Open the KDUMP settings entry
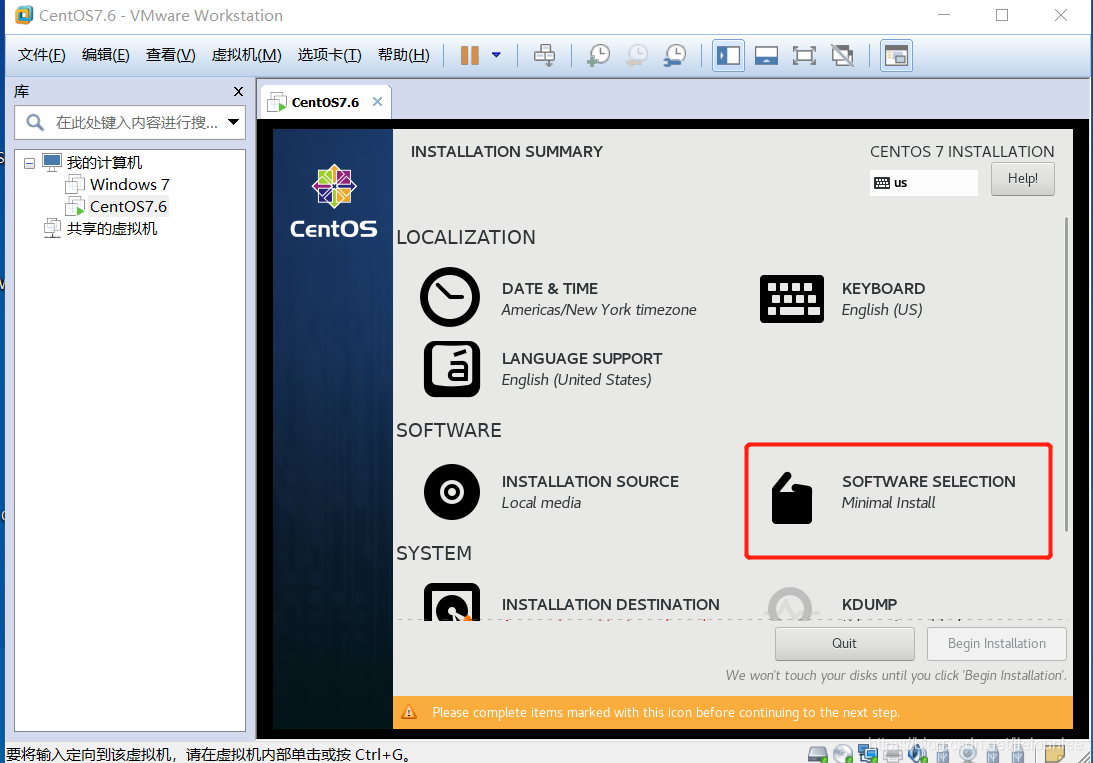 click(x=869, y=605)
